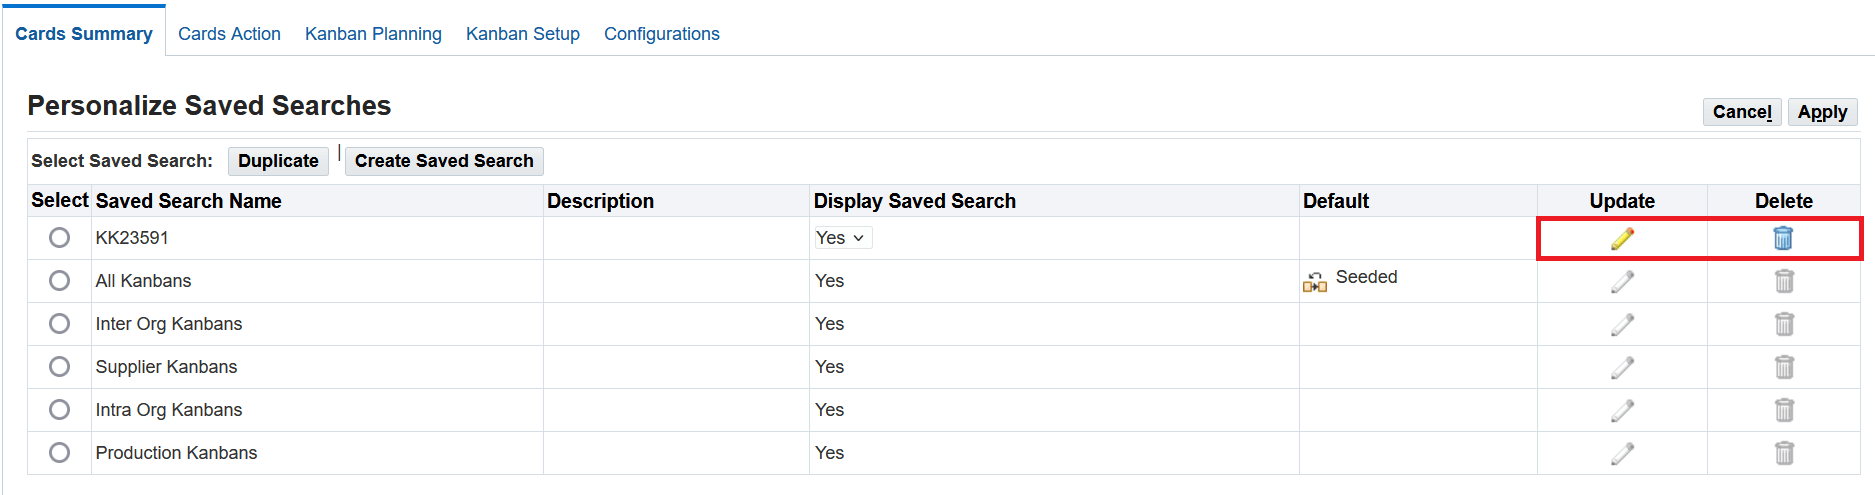Screen dimensions: 1875x495
Task: Open the Kanban Planning tab
Action: 373,34
